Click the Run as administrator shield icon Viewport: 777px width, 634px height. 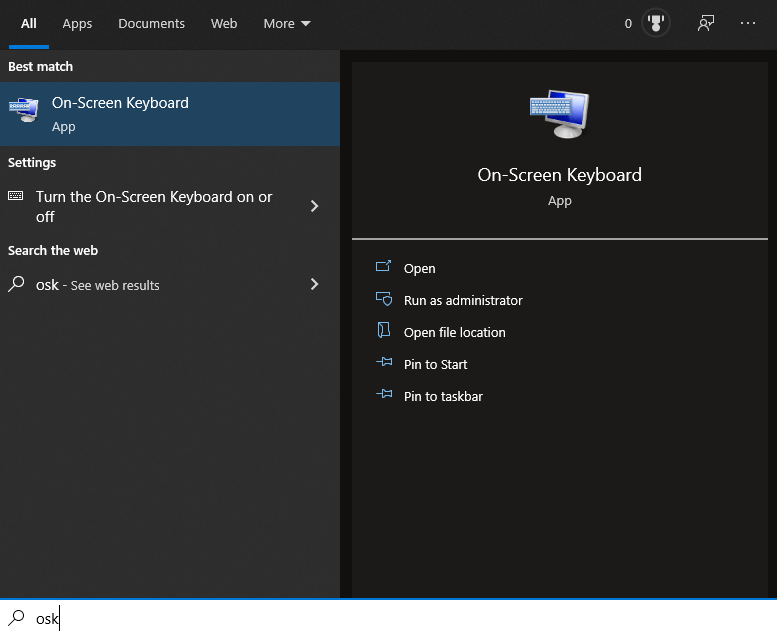(x=383, y=300)
